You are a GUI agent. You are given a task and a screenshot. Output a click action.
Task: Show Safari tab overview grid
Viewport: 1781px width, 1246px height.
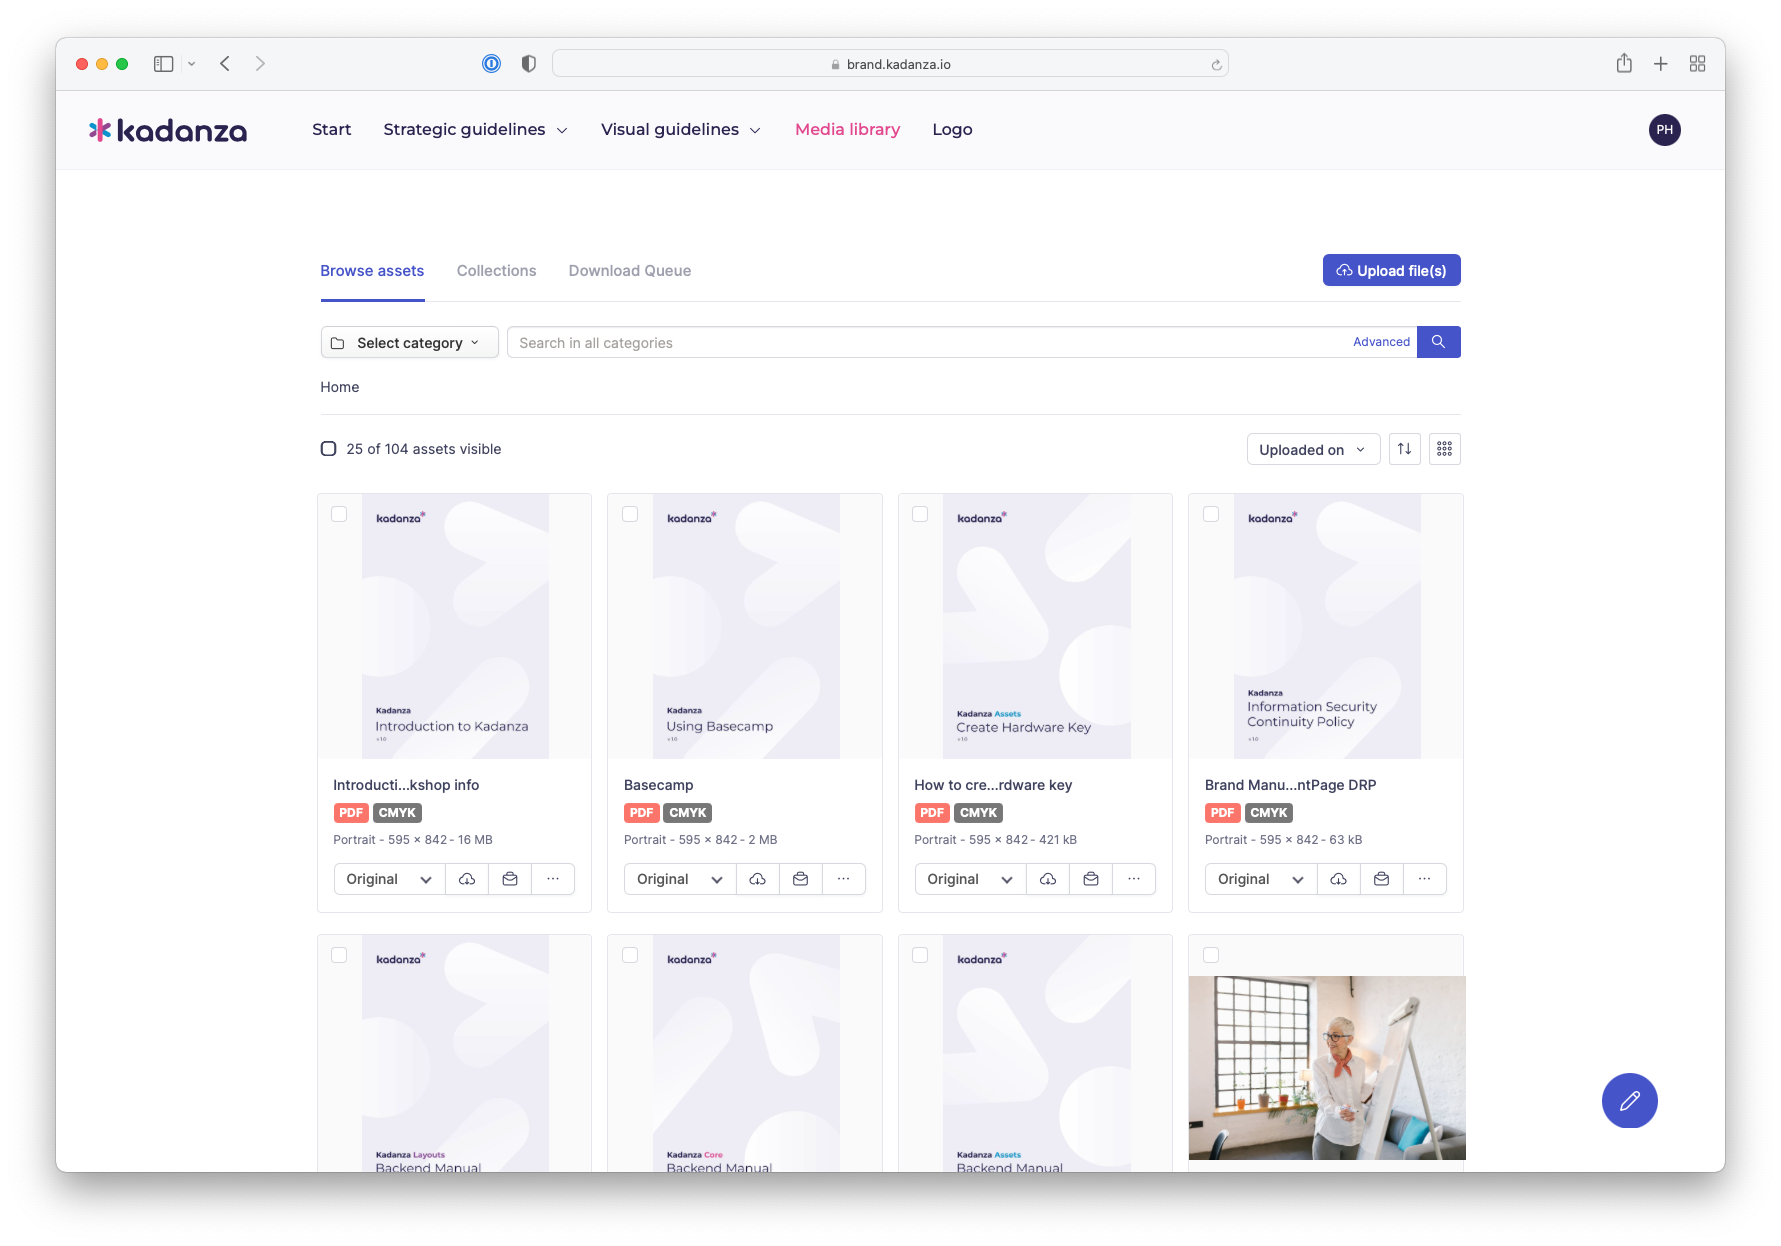coord(1697,64)
